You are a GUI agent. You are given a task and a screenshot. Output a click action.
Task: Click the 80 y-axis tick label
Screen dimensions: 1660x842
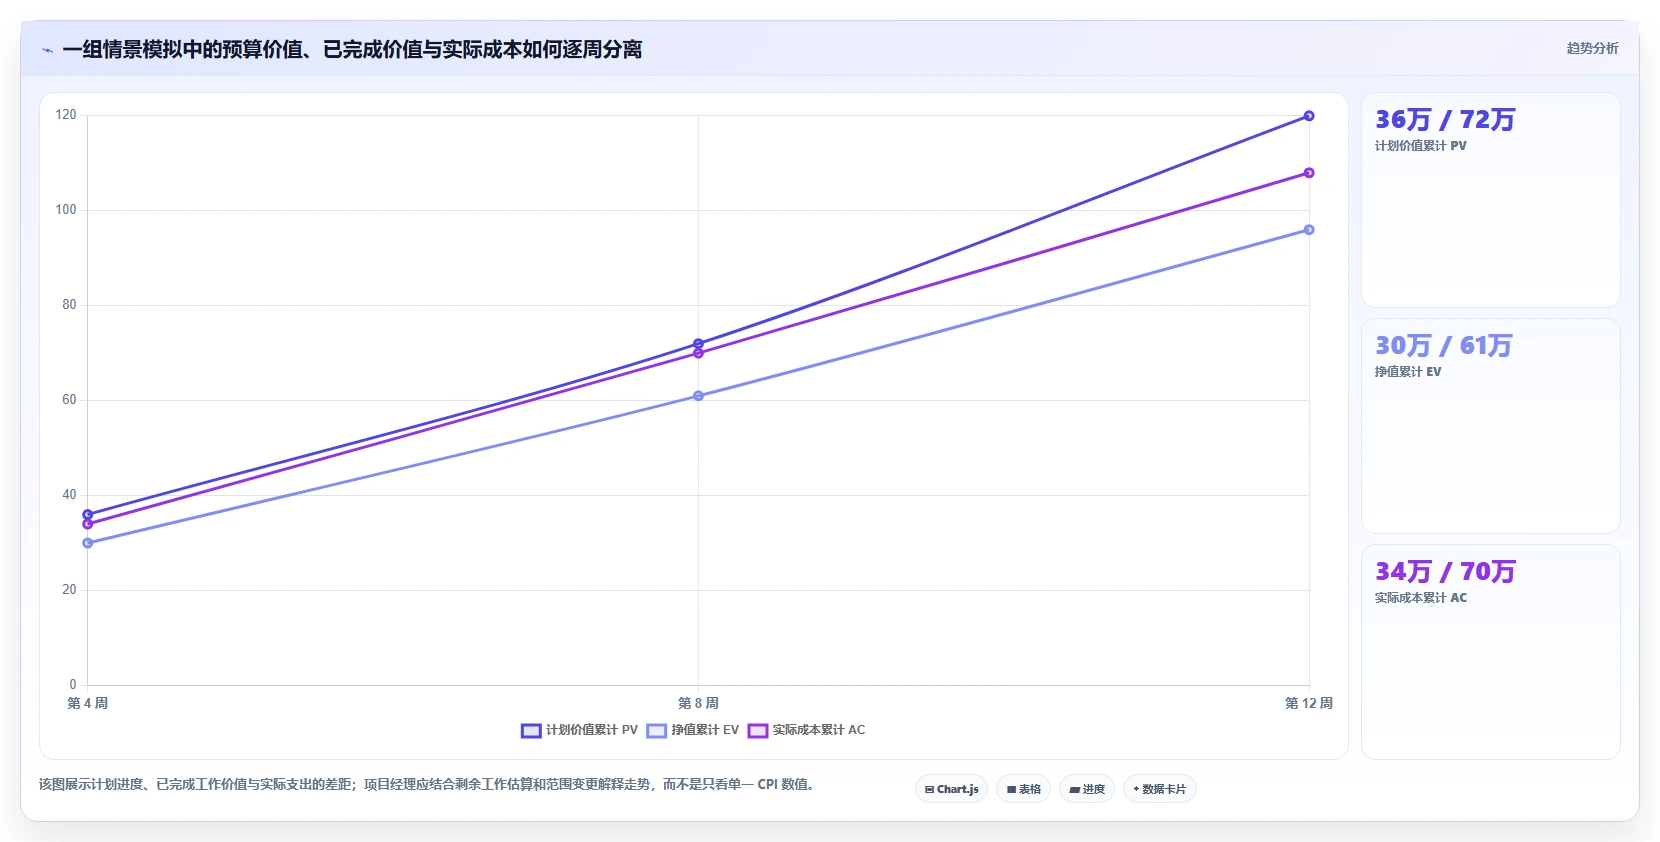pyautogui.click(x=69, y=305)
